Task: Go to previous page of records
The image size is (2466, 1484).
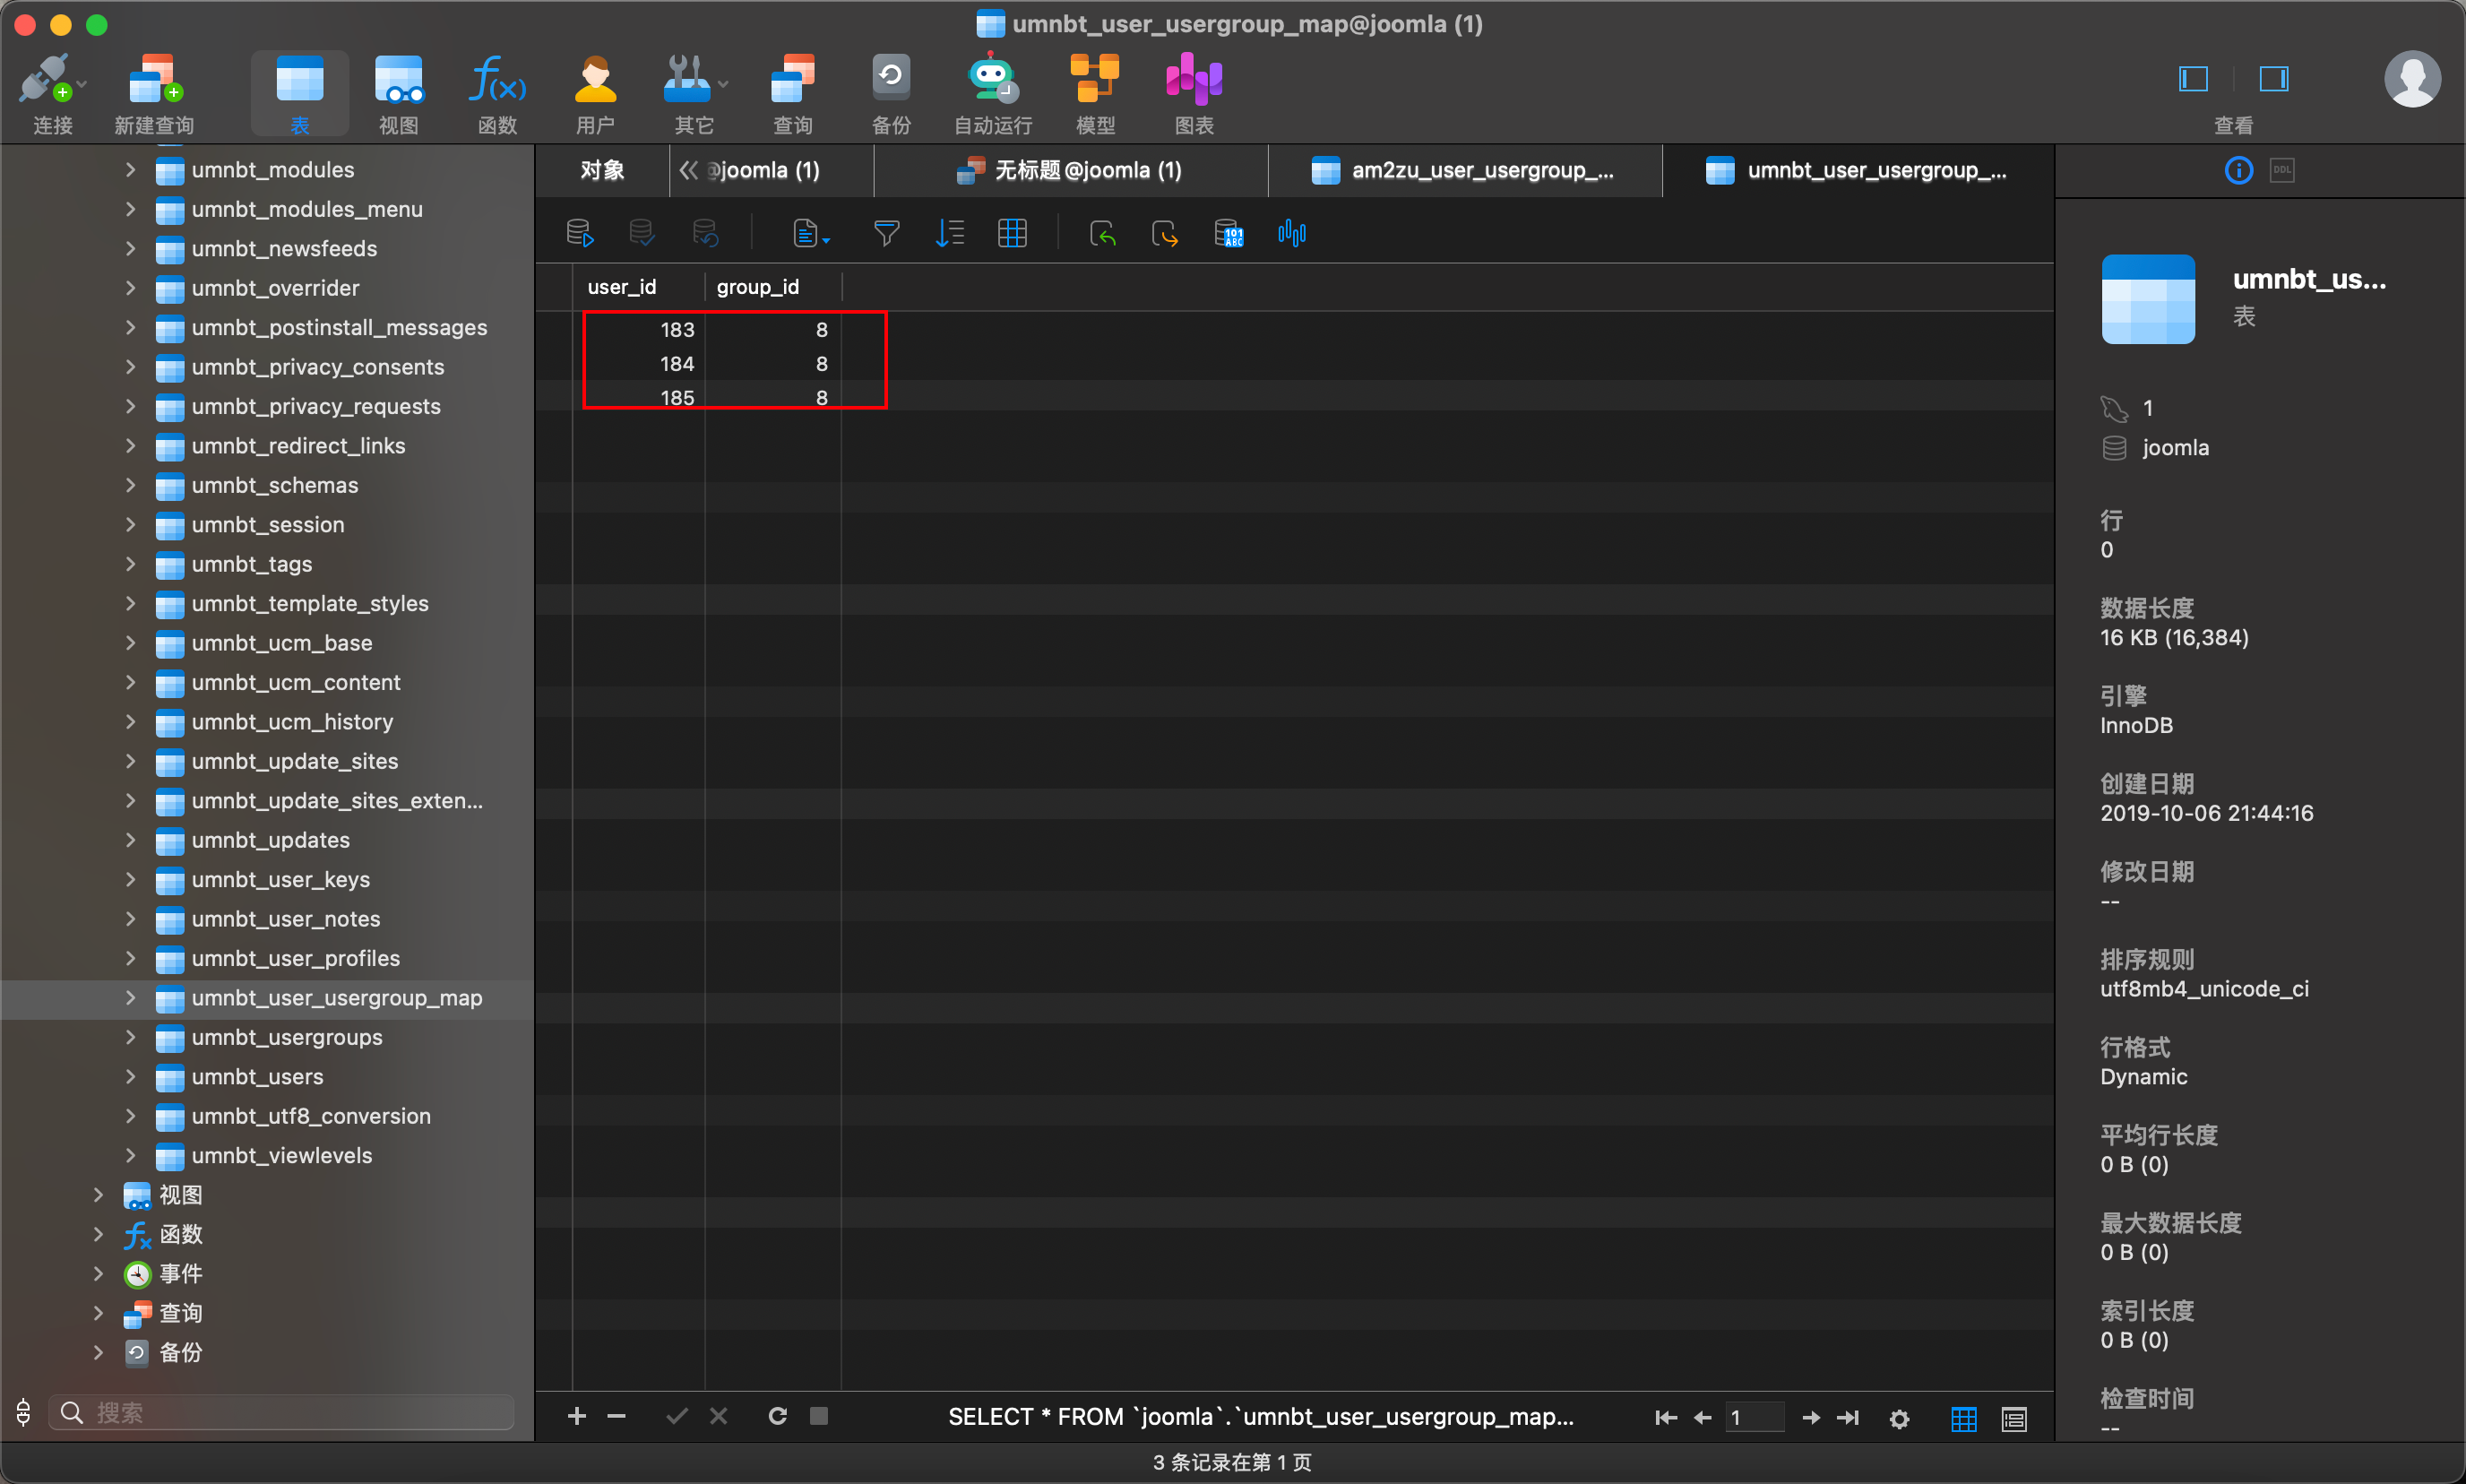Action: (1702, 1418)
